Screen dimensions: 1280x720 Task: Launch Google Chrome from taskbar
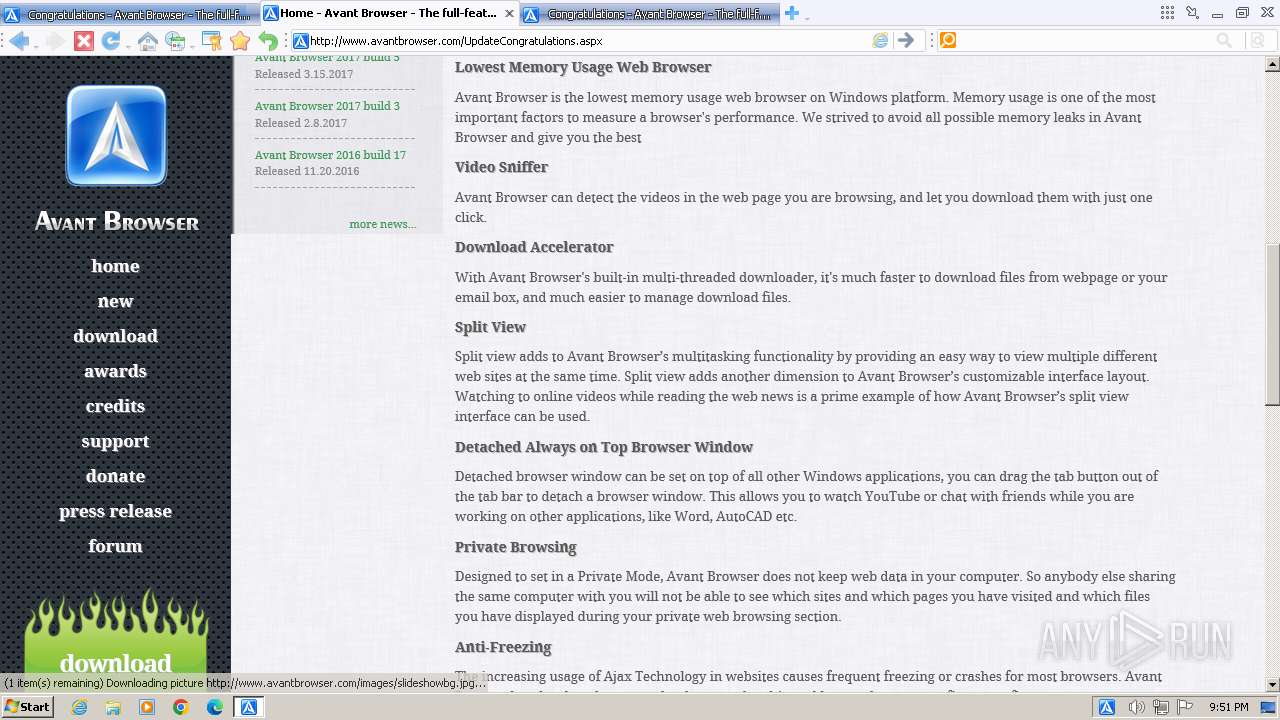pos(181,707)
